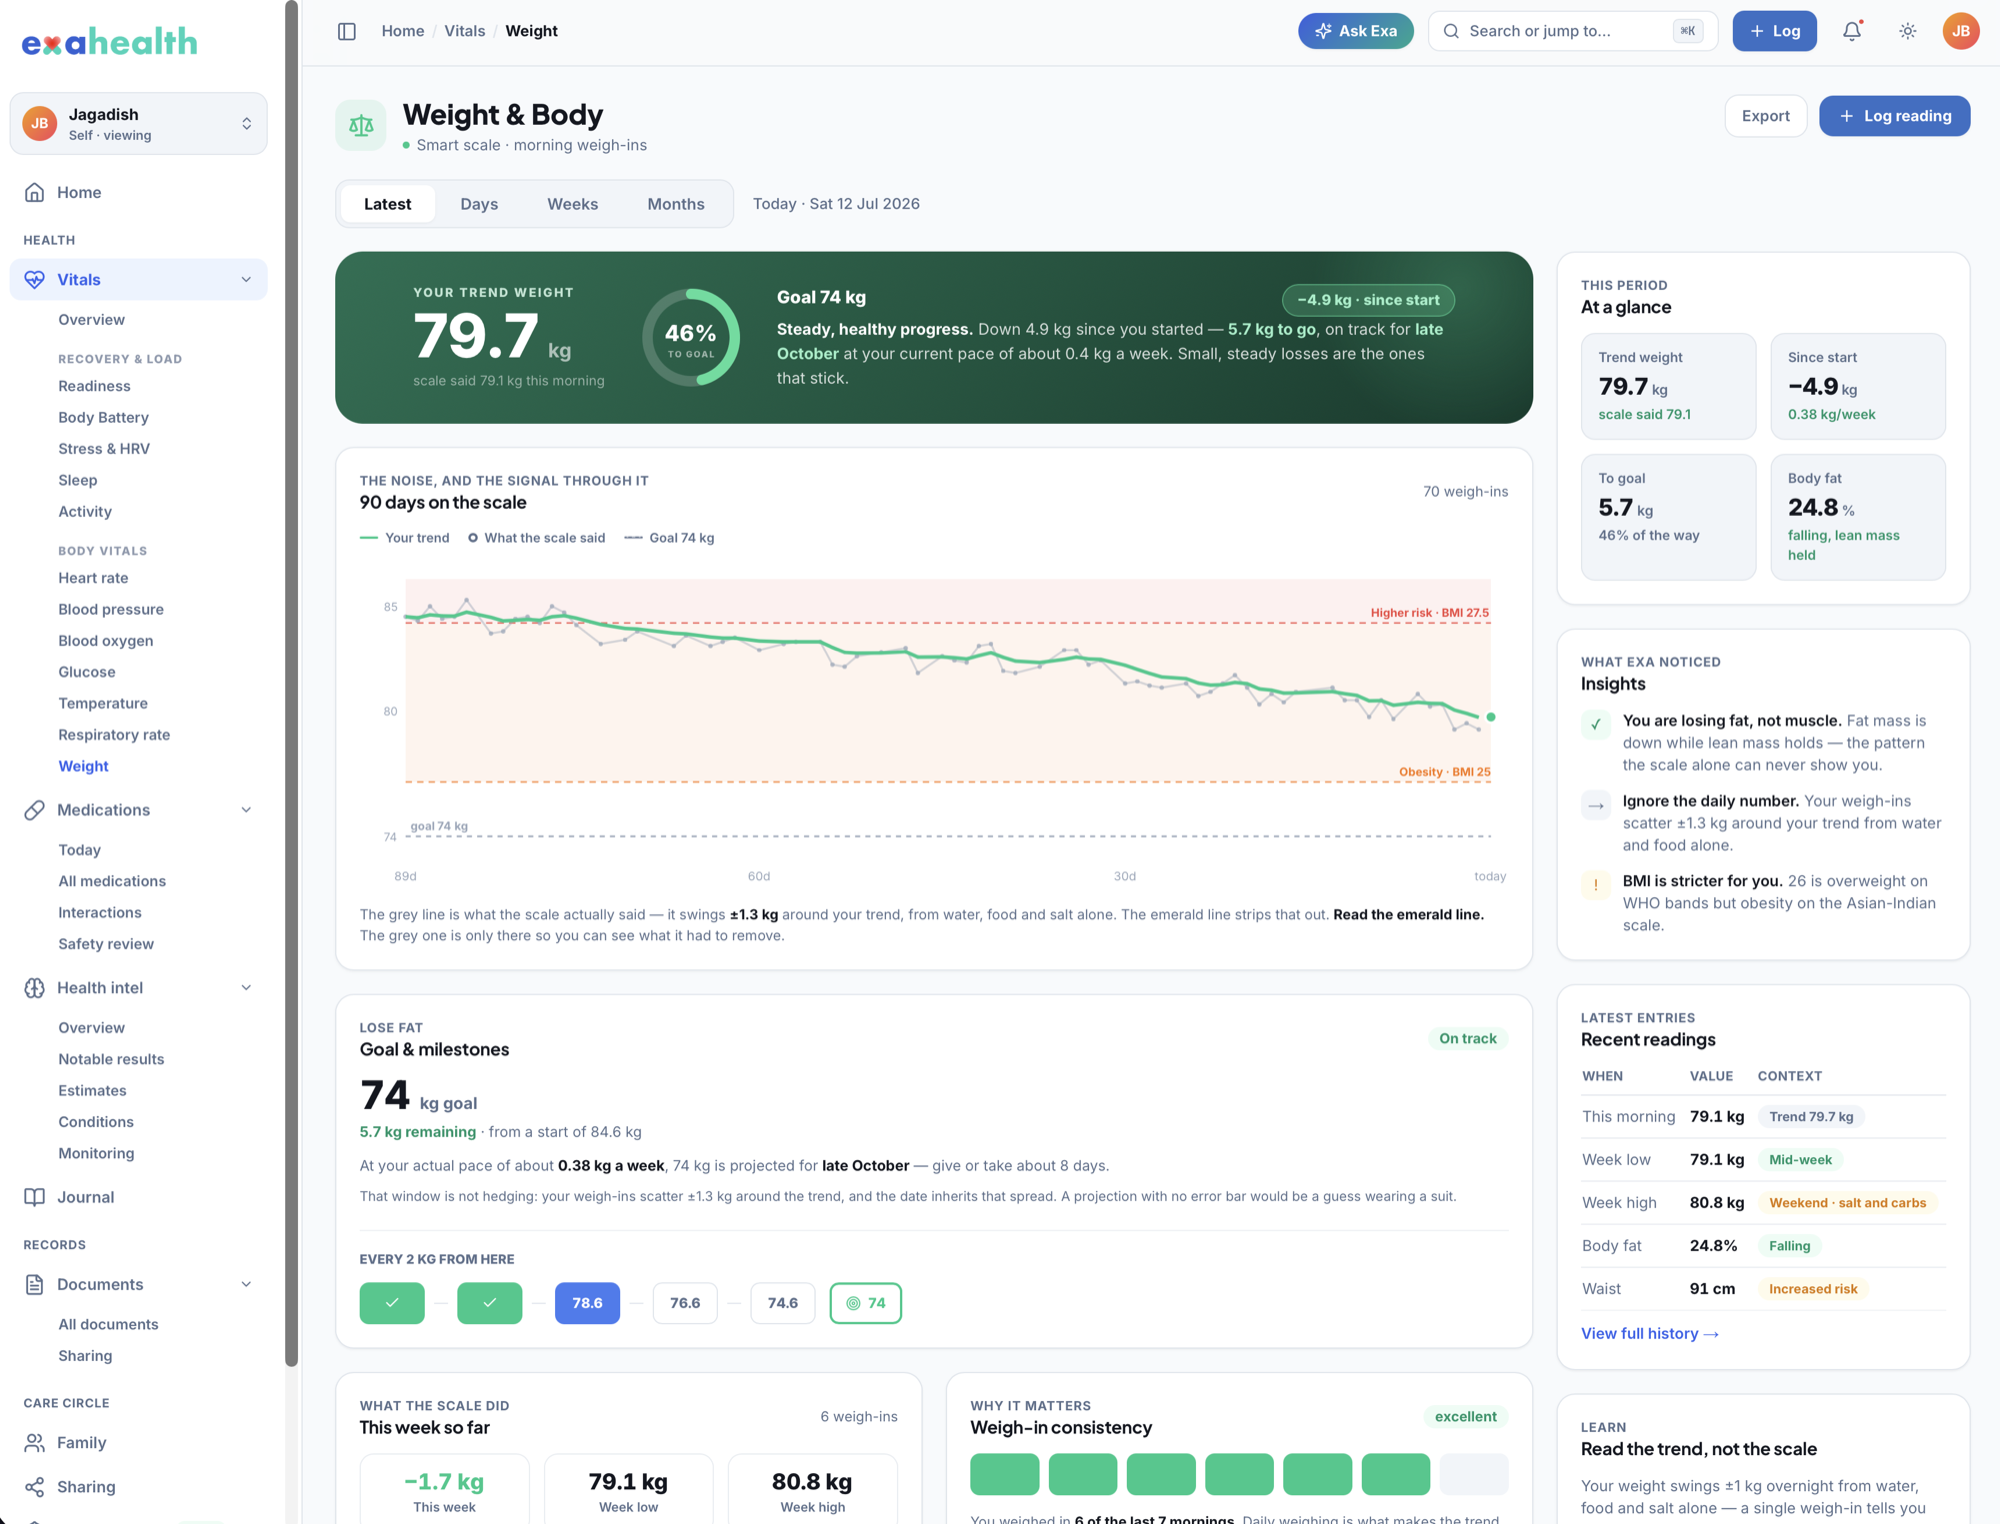Go to Home in the breadcrumb

point(403,31)
